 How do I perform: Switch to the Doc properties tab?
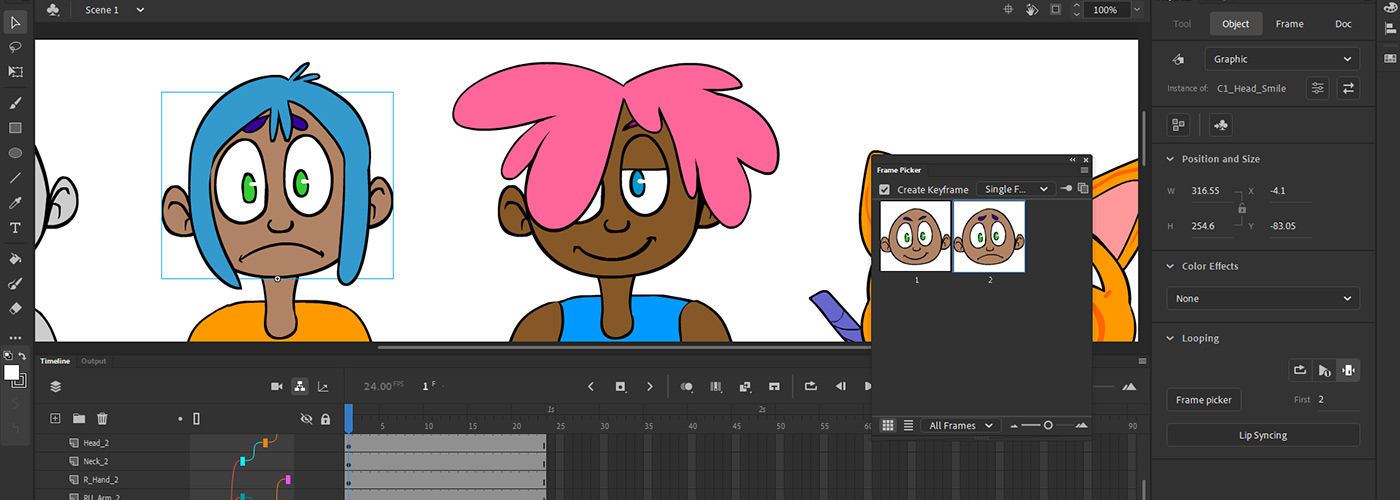pyautogui.click(x=1343, y=24)
